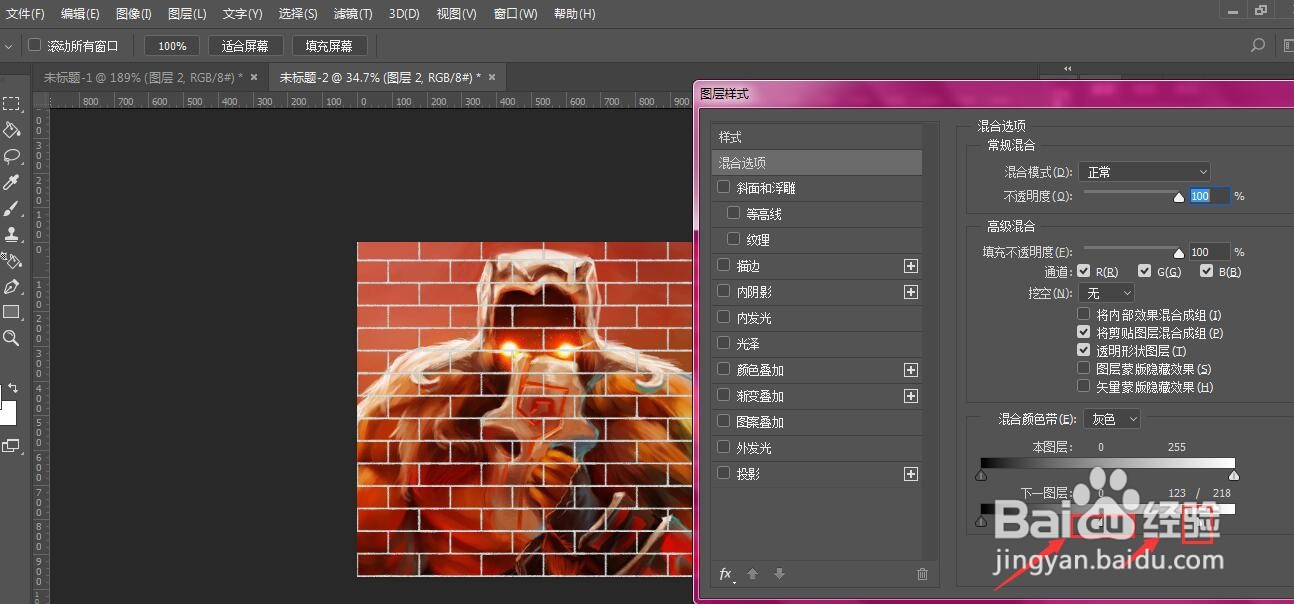Change the screen mode icon at toolbar bottom
The image size is (1294, 604).
10,446
